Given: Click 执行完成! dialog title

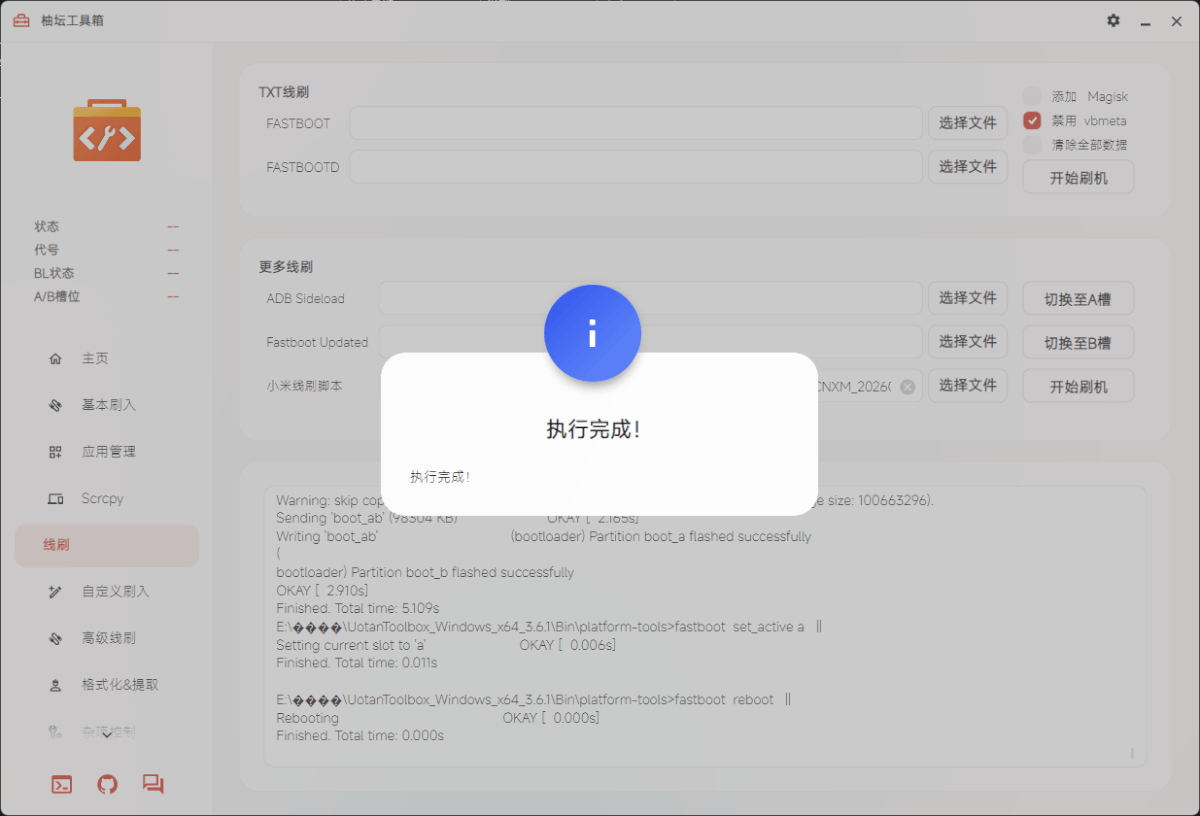Looking at the screenshot, I should (x=594, y=430).
